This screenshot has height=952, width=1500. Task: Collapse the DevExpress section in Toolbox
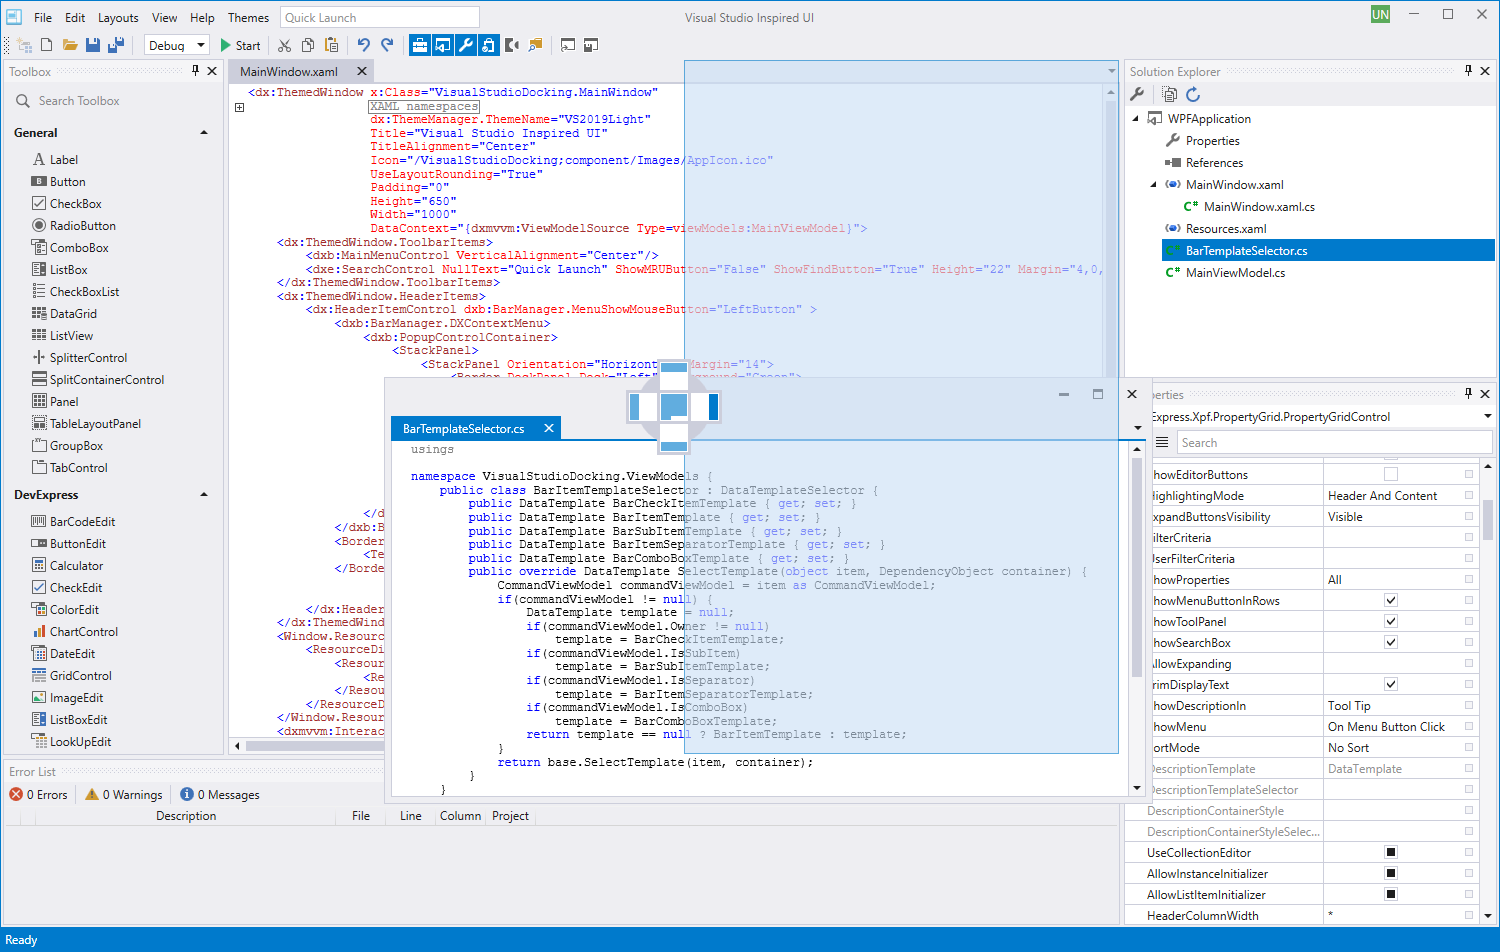pos(203,494)
